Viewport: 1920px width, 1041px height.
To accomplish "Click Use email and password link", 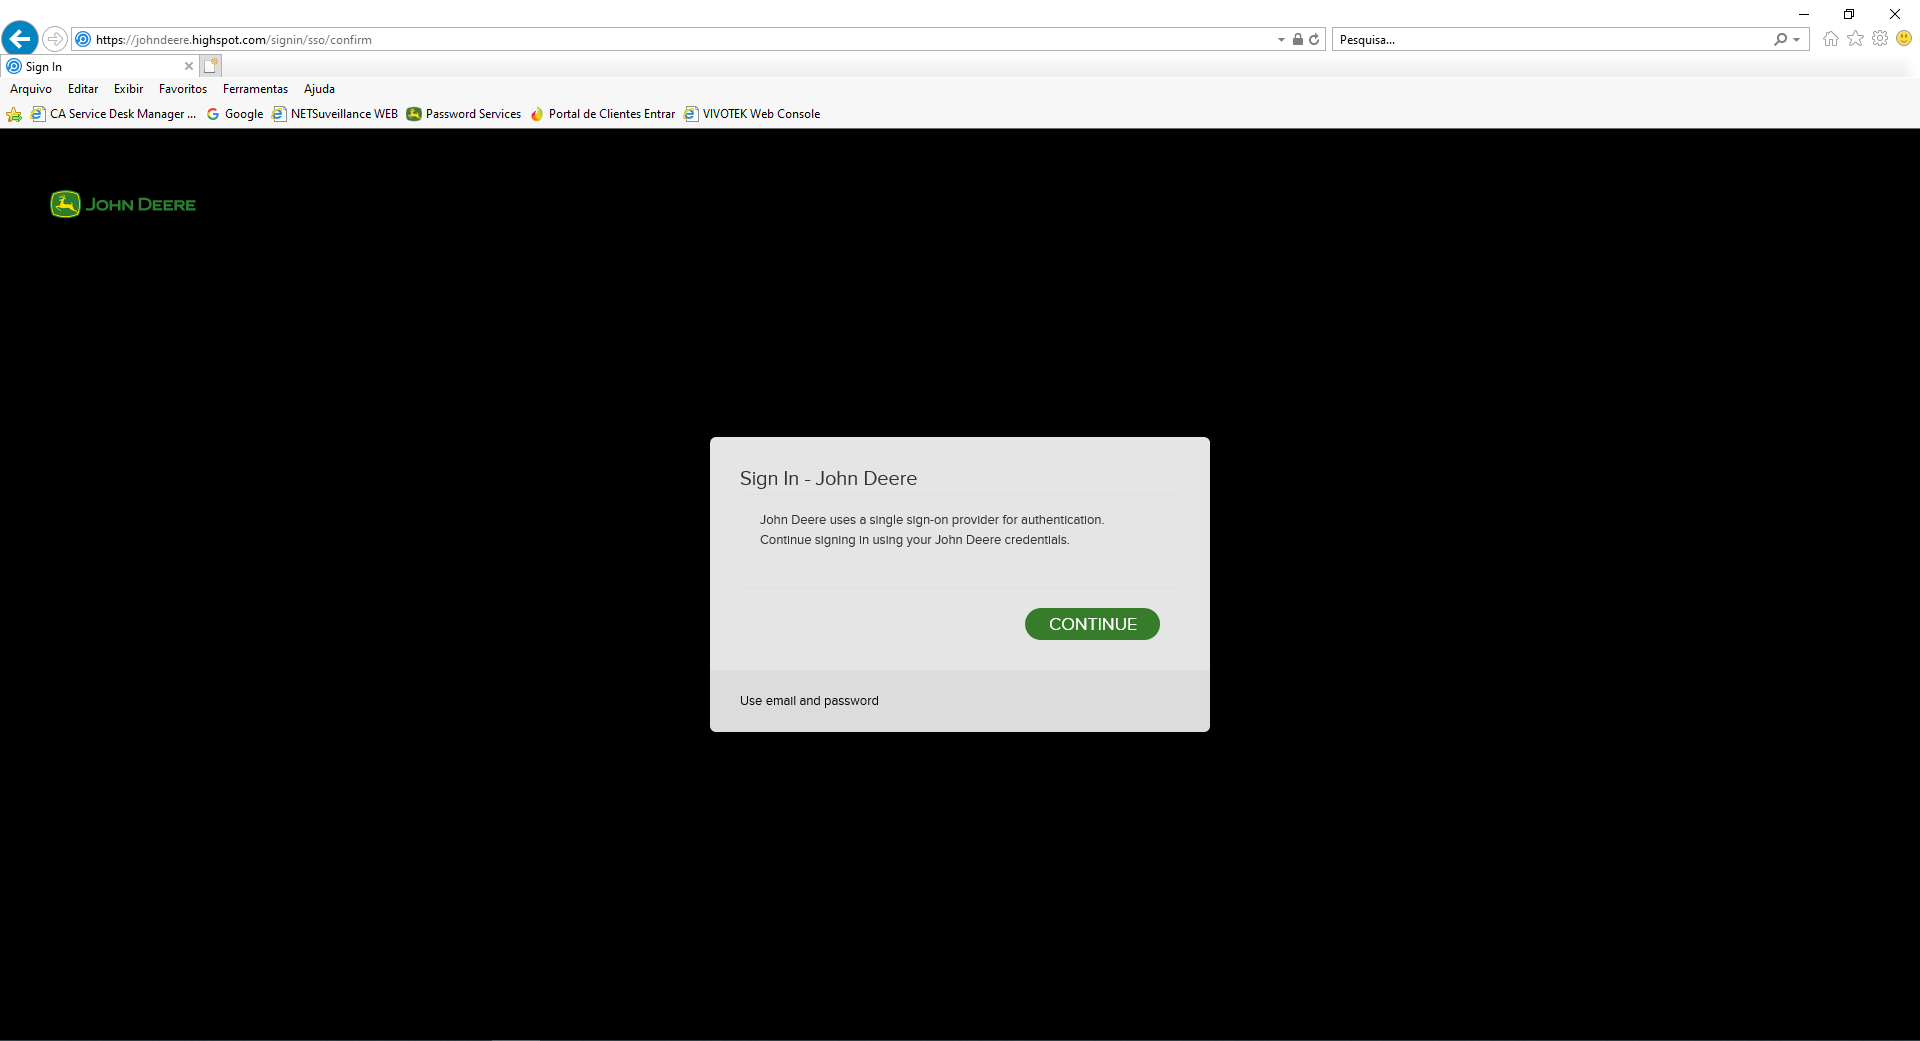I will 809,701.
